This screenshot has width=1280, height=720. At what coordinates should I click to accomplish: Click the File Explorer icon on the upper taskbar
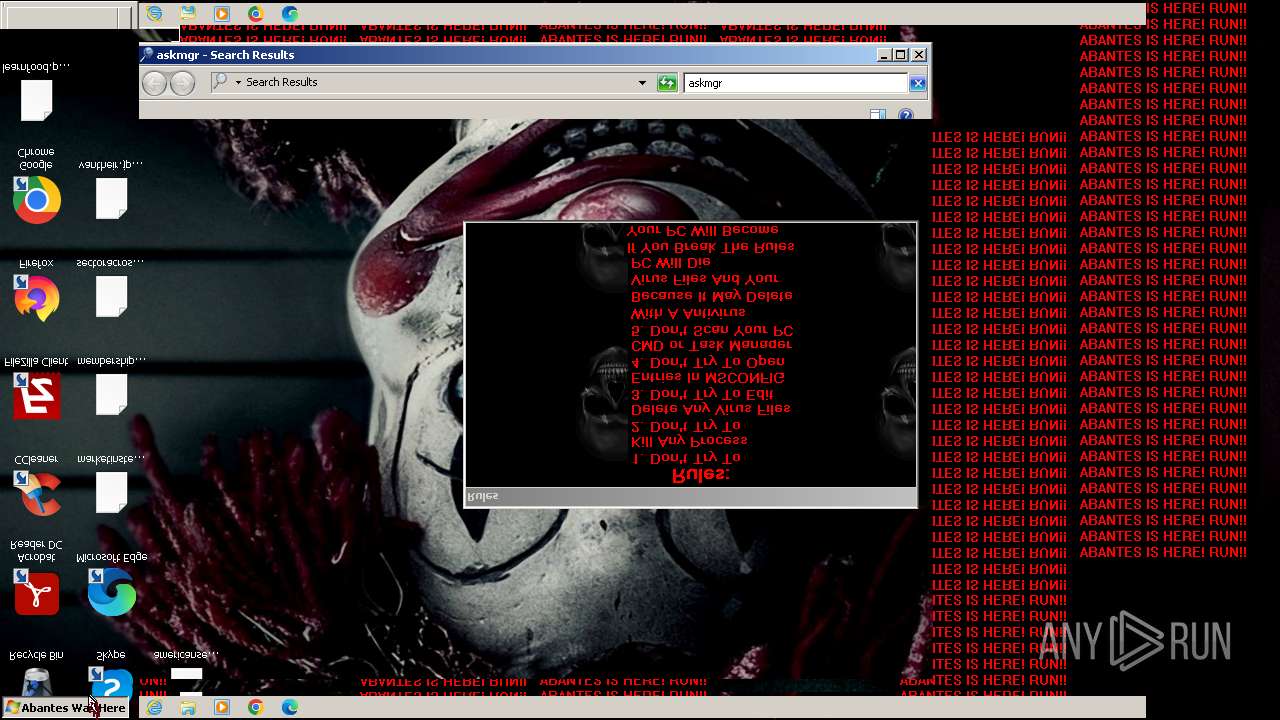coord(188,13)
